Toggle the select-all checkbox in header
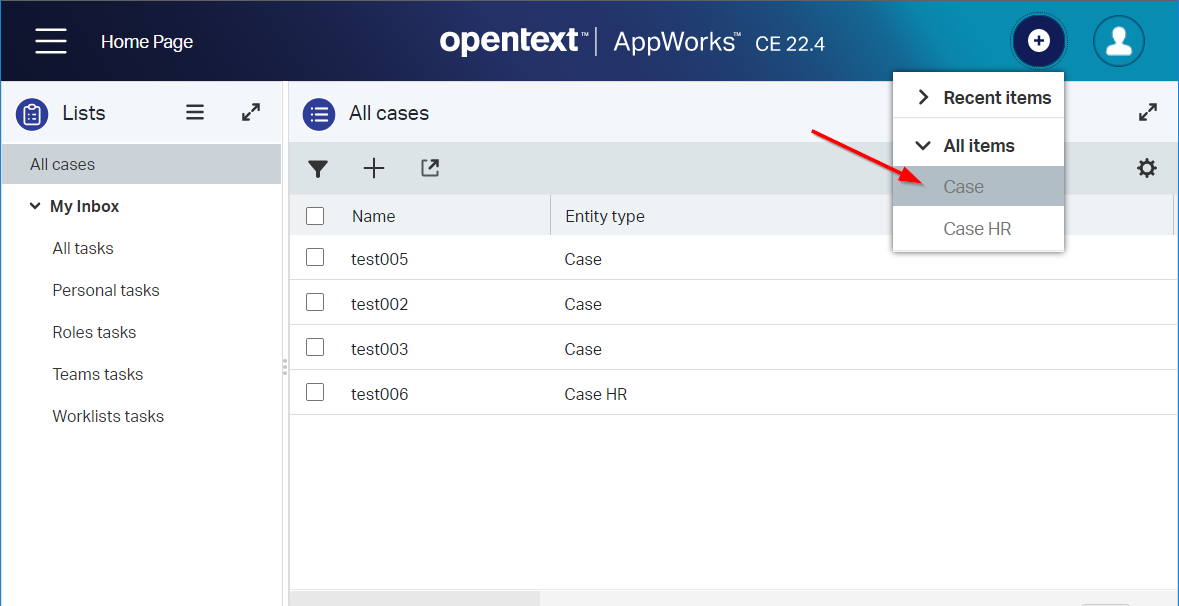 [315, 216]
